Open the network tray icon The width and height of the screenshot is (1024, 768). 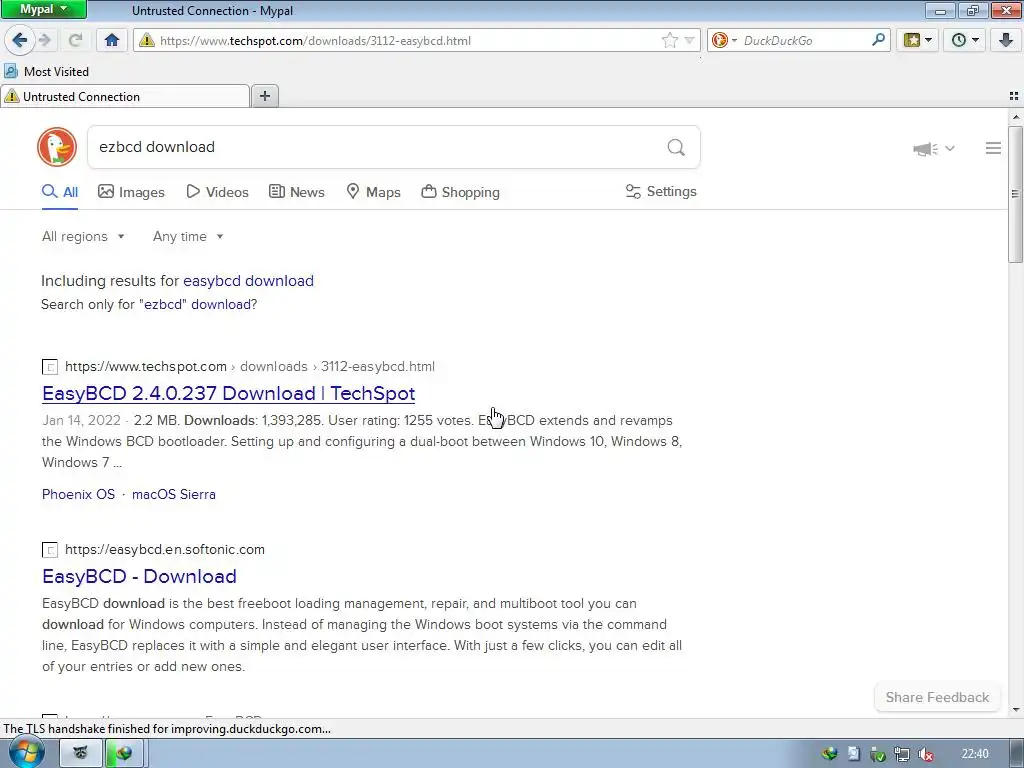pos(901,754)
